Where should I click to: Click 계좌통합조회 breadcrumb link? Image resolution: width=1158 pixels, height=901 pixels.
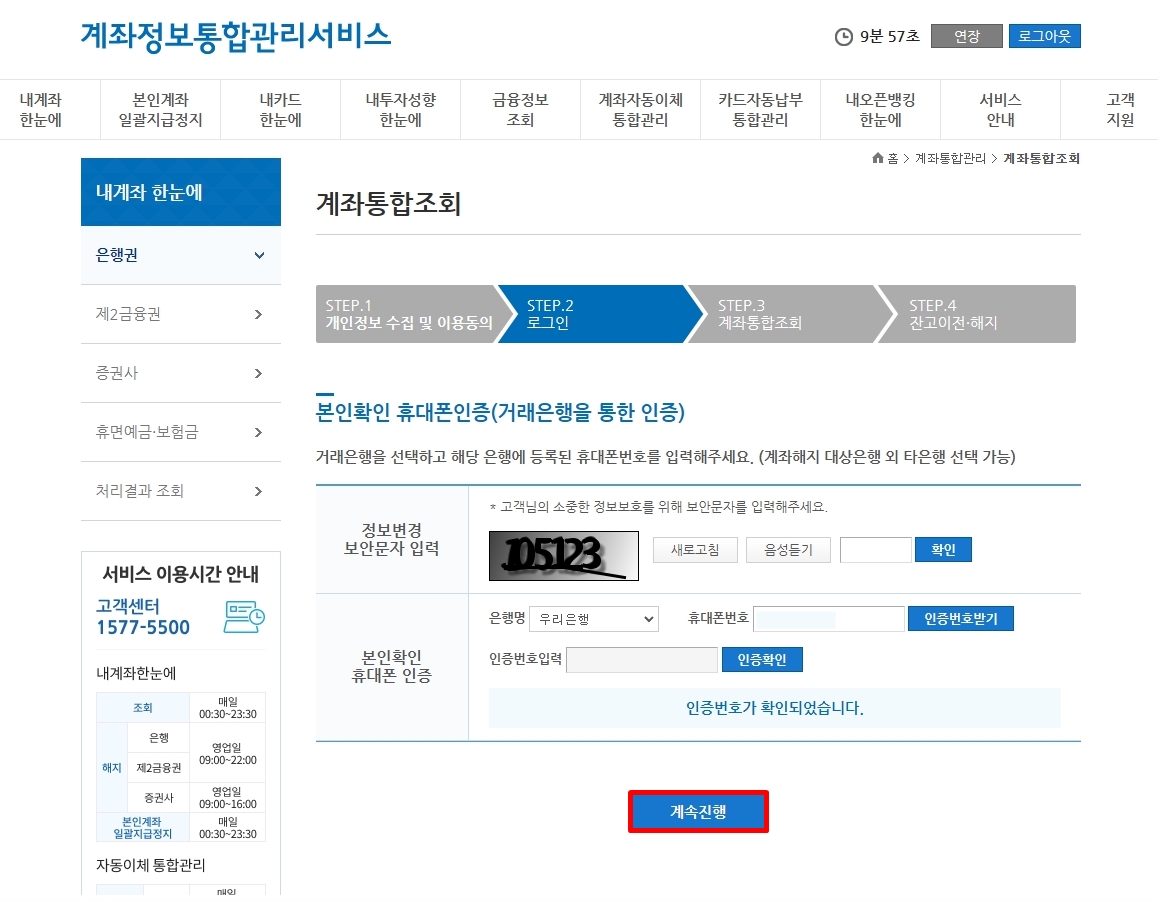(x=1041, y=158)
